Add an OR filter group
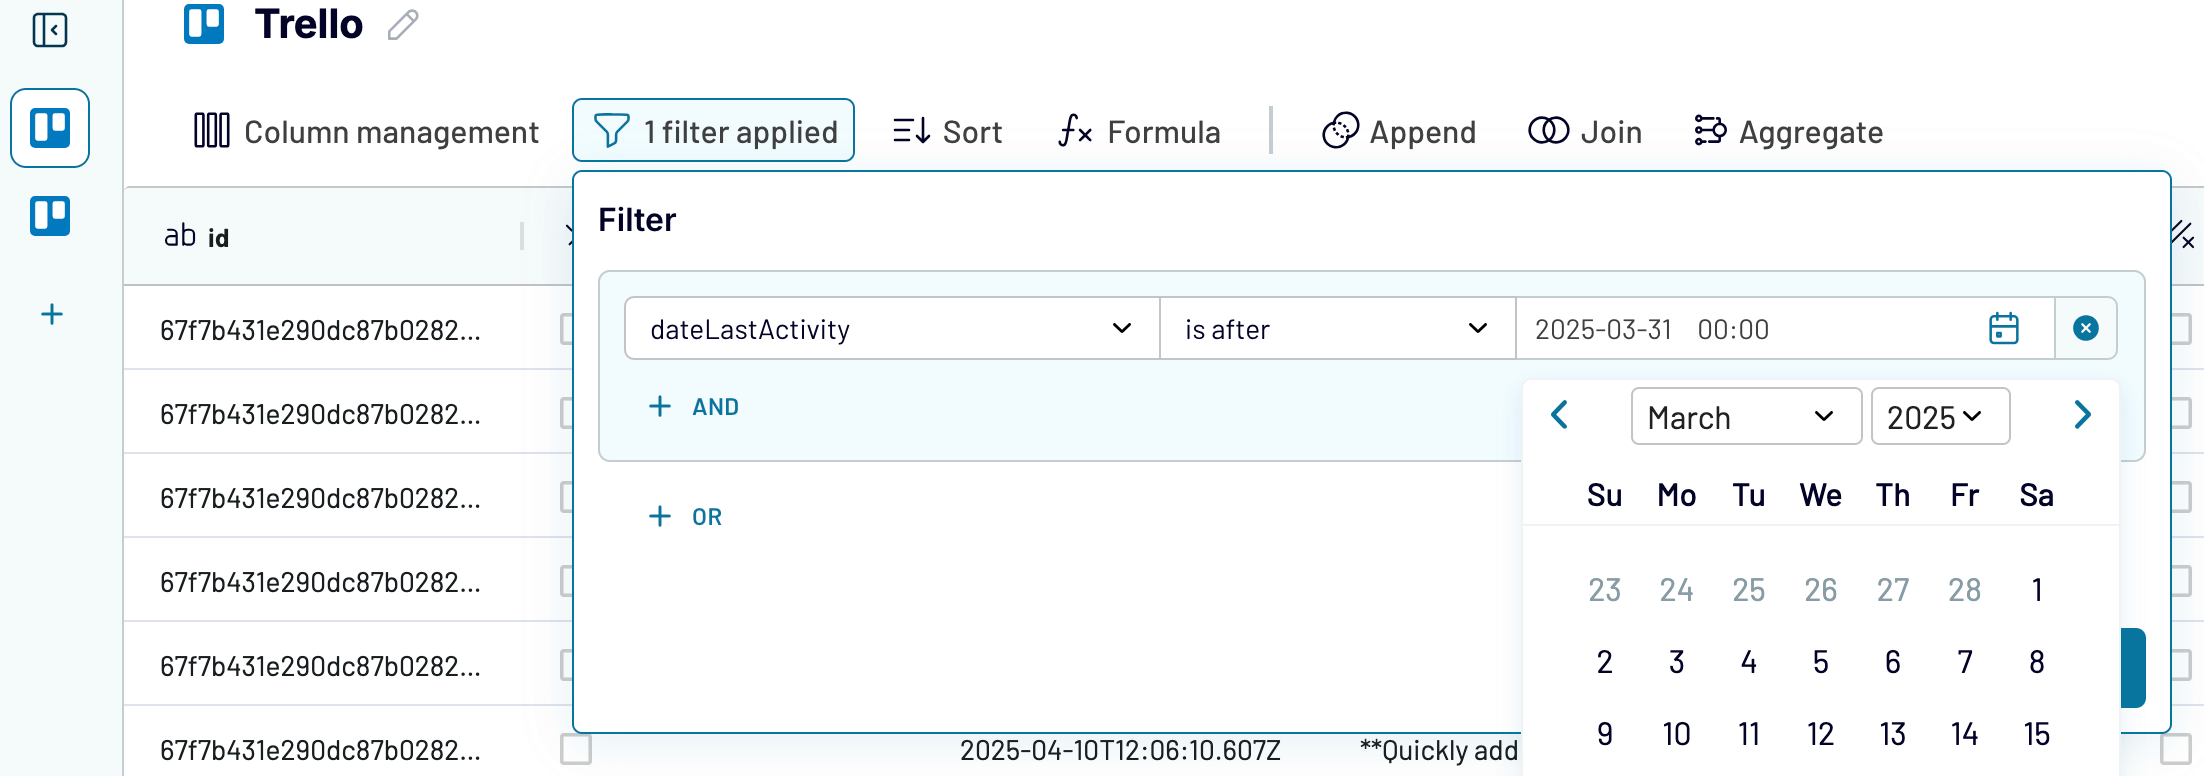Screen dimensions: 2204x776 pos(686,517)
